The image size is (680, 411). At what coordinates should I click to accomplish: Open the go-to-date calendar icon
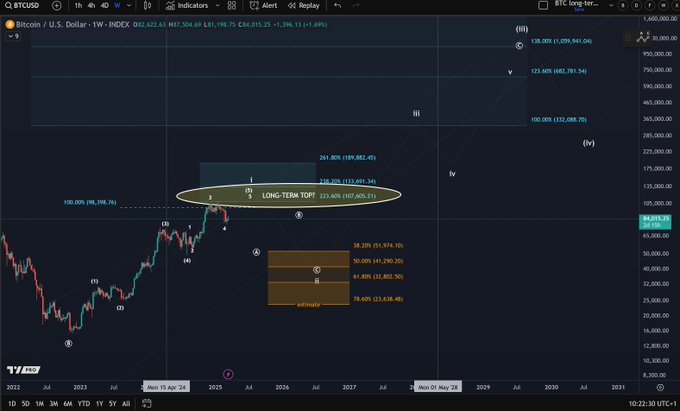[x=147, y=404]
